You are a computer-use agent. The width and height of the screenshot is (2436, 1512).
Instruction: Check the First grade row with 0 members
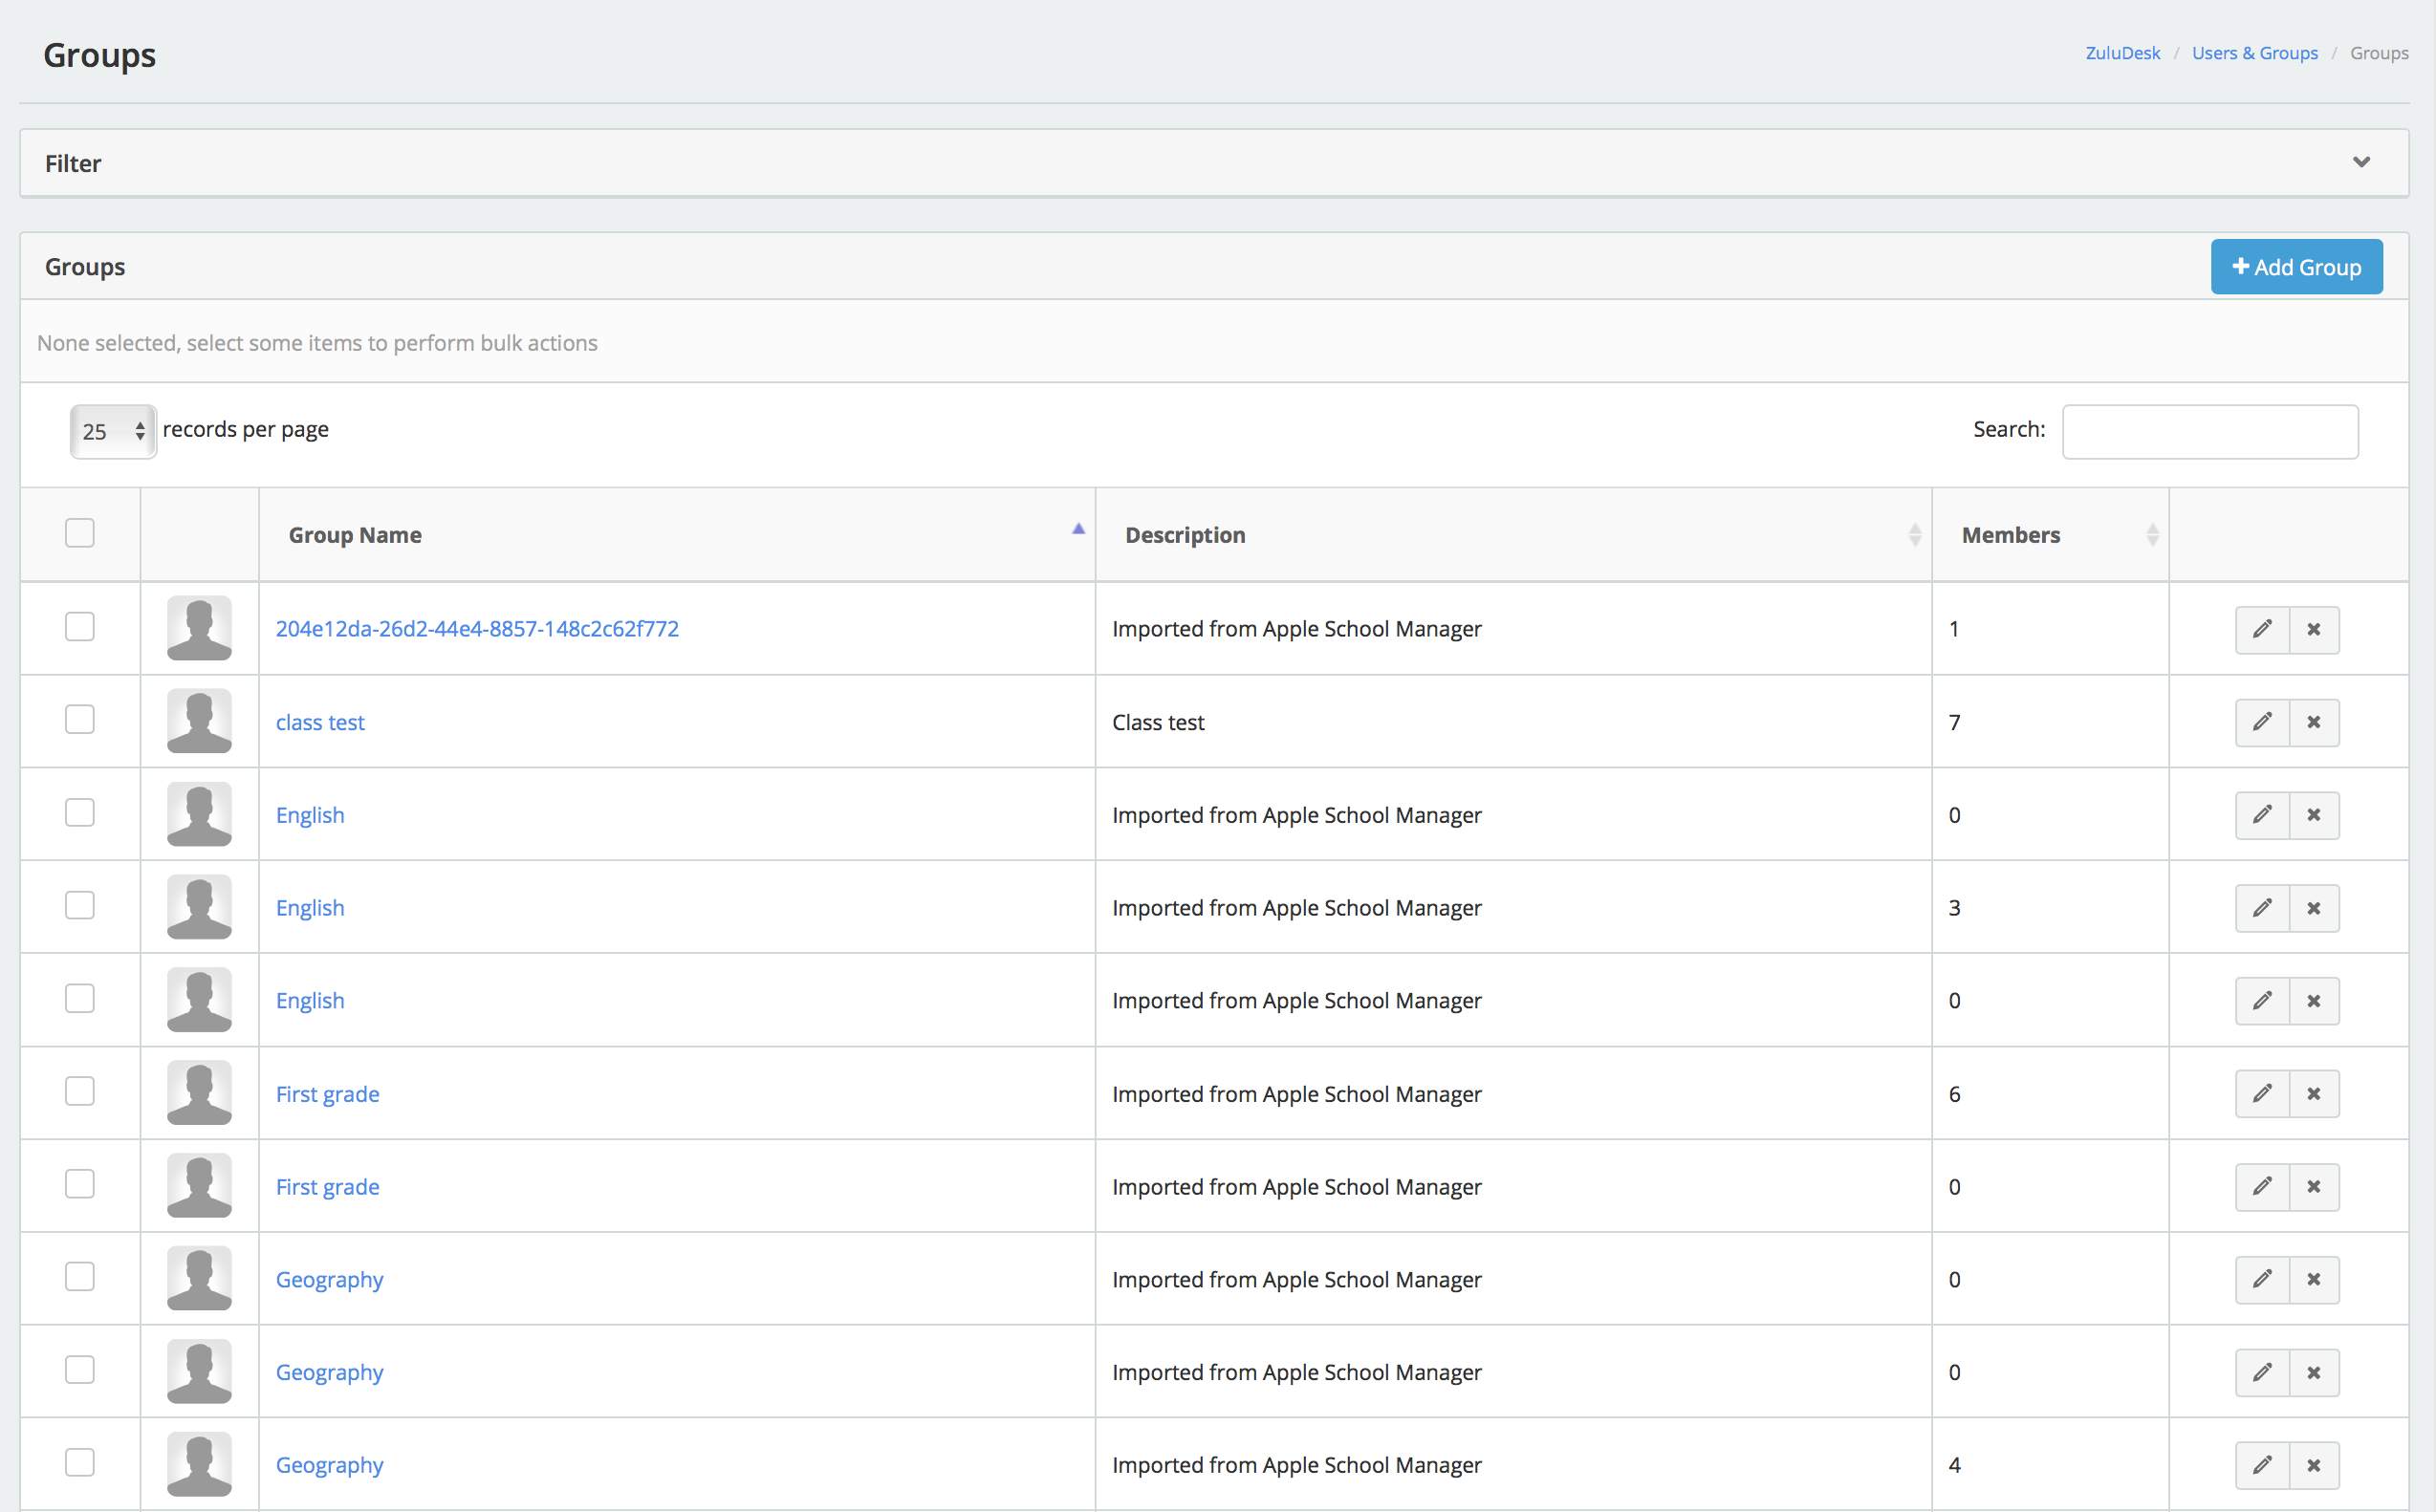click(80, 1184)
